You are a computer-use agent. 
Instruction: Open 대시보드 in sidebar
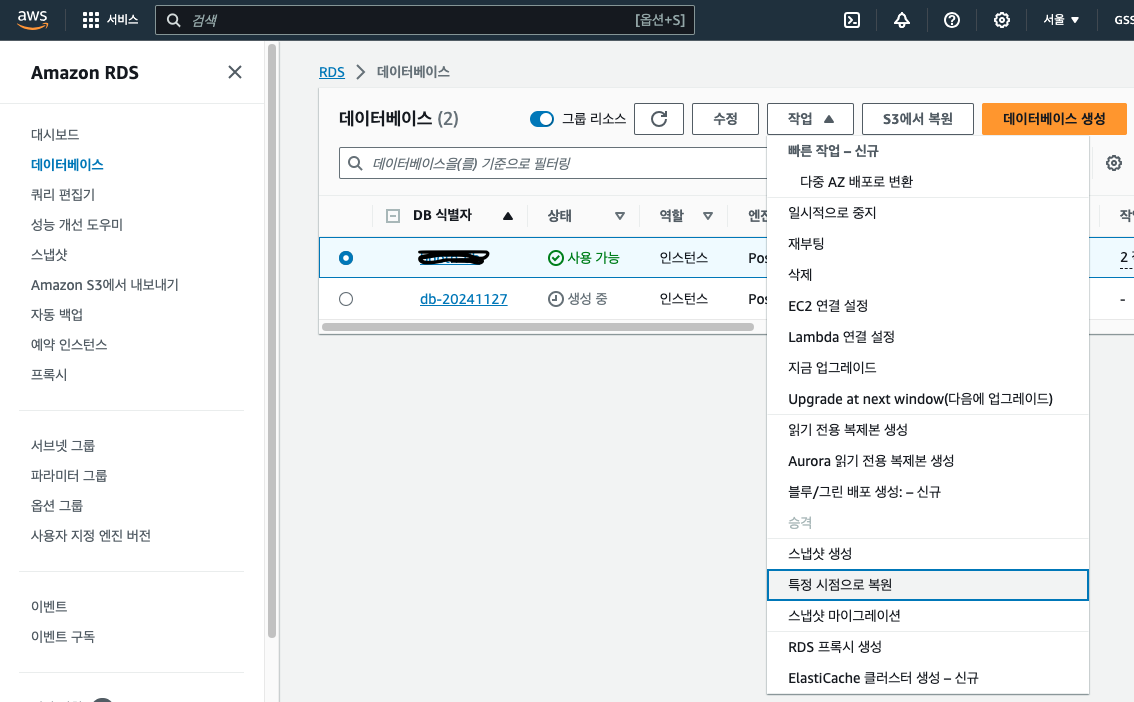coord(55,134)
